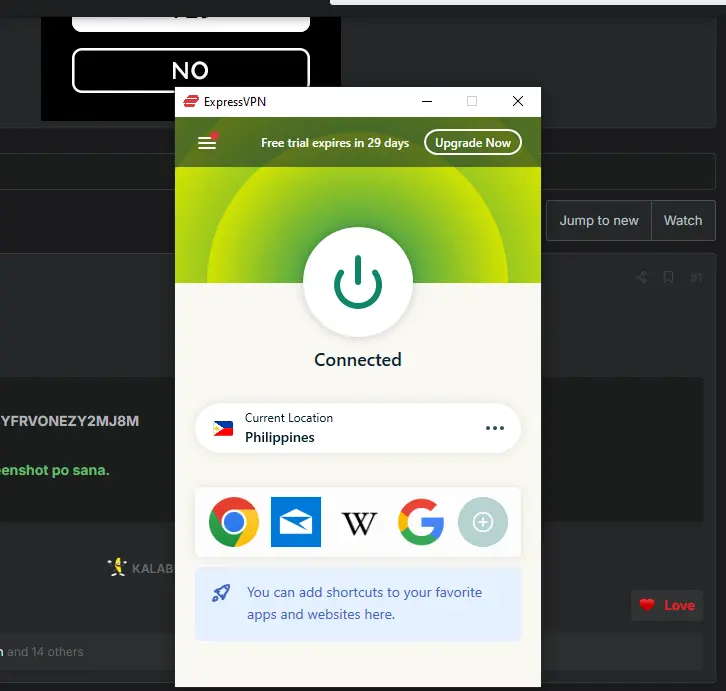Open Wikipedia shortcut in ExpressVPN

(359, 523)
